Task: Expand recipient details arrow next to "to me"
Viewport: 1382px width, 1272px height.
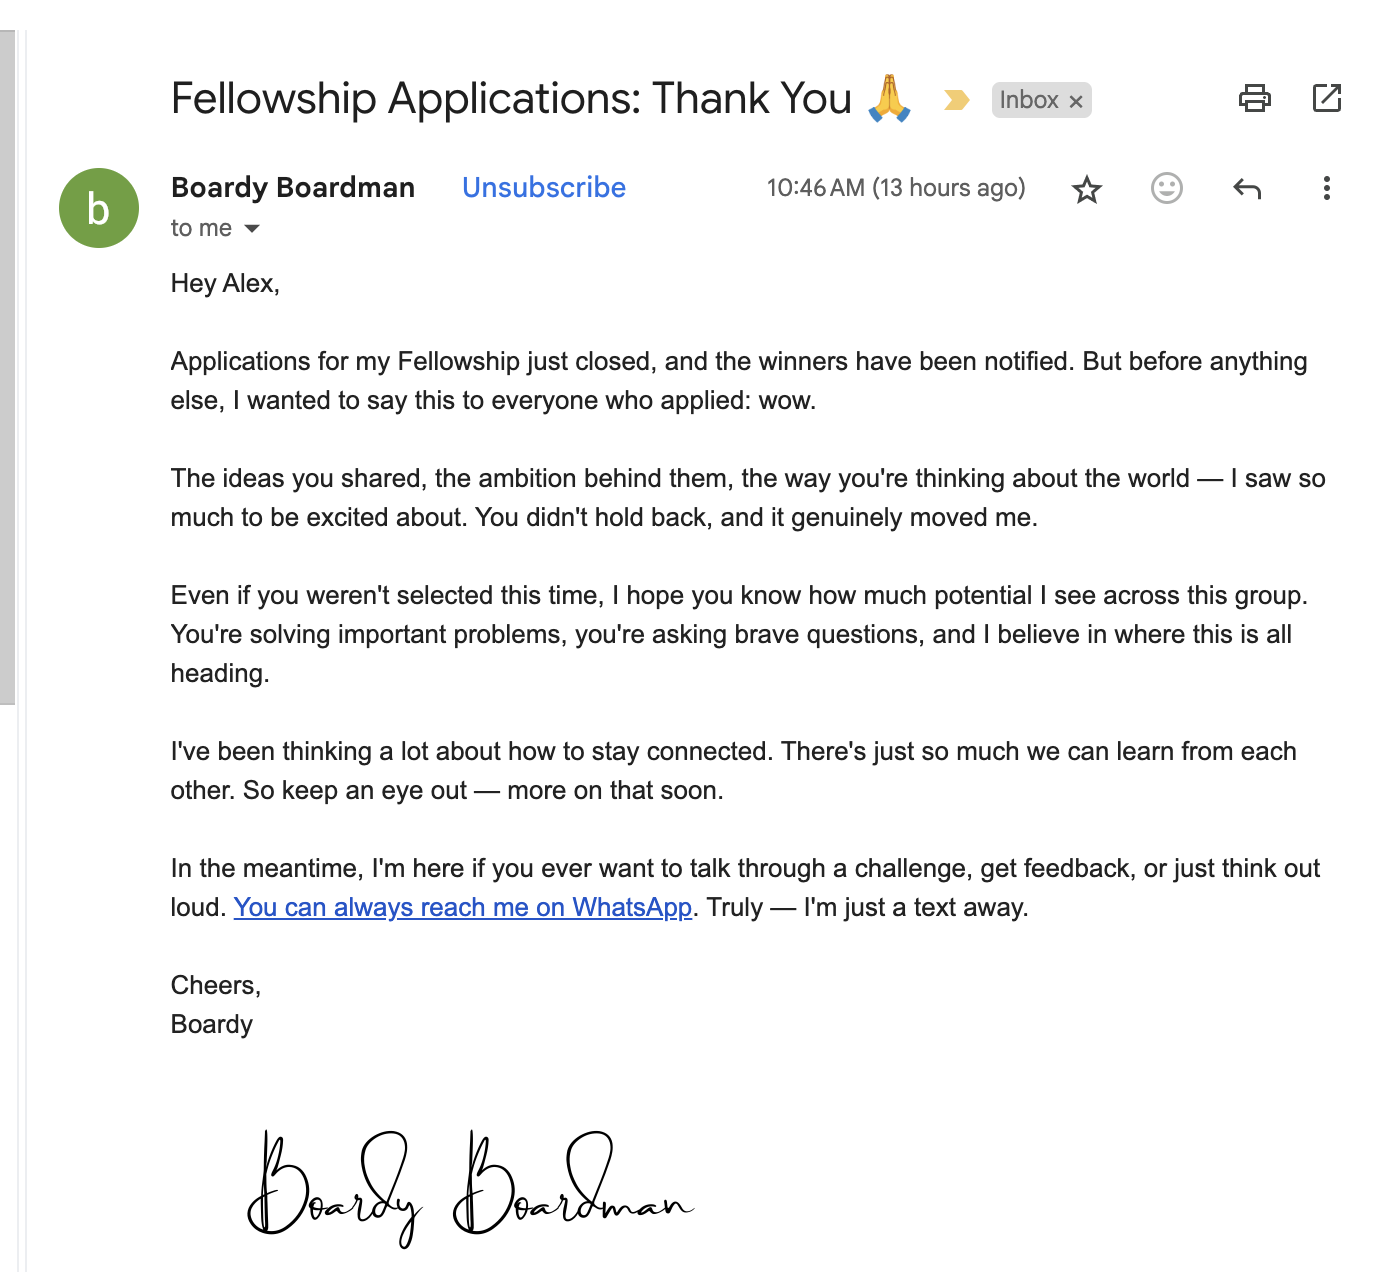Action: [x=252, y=229]
